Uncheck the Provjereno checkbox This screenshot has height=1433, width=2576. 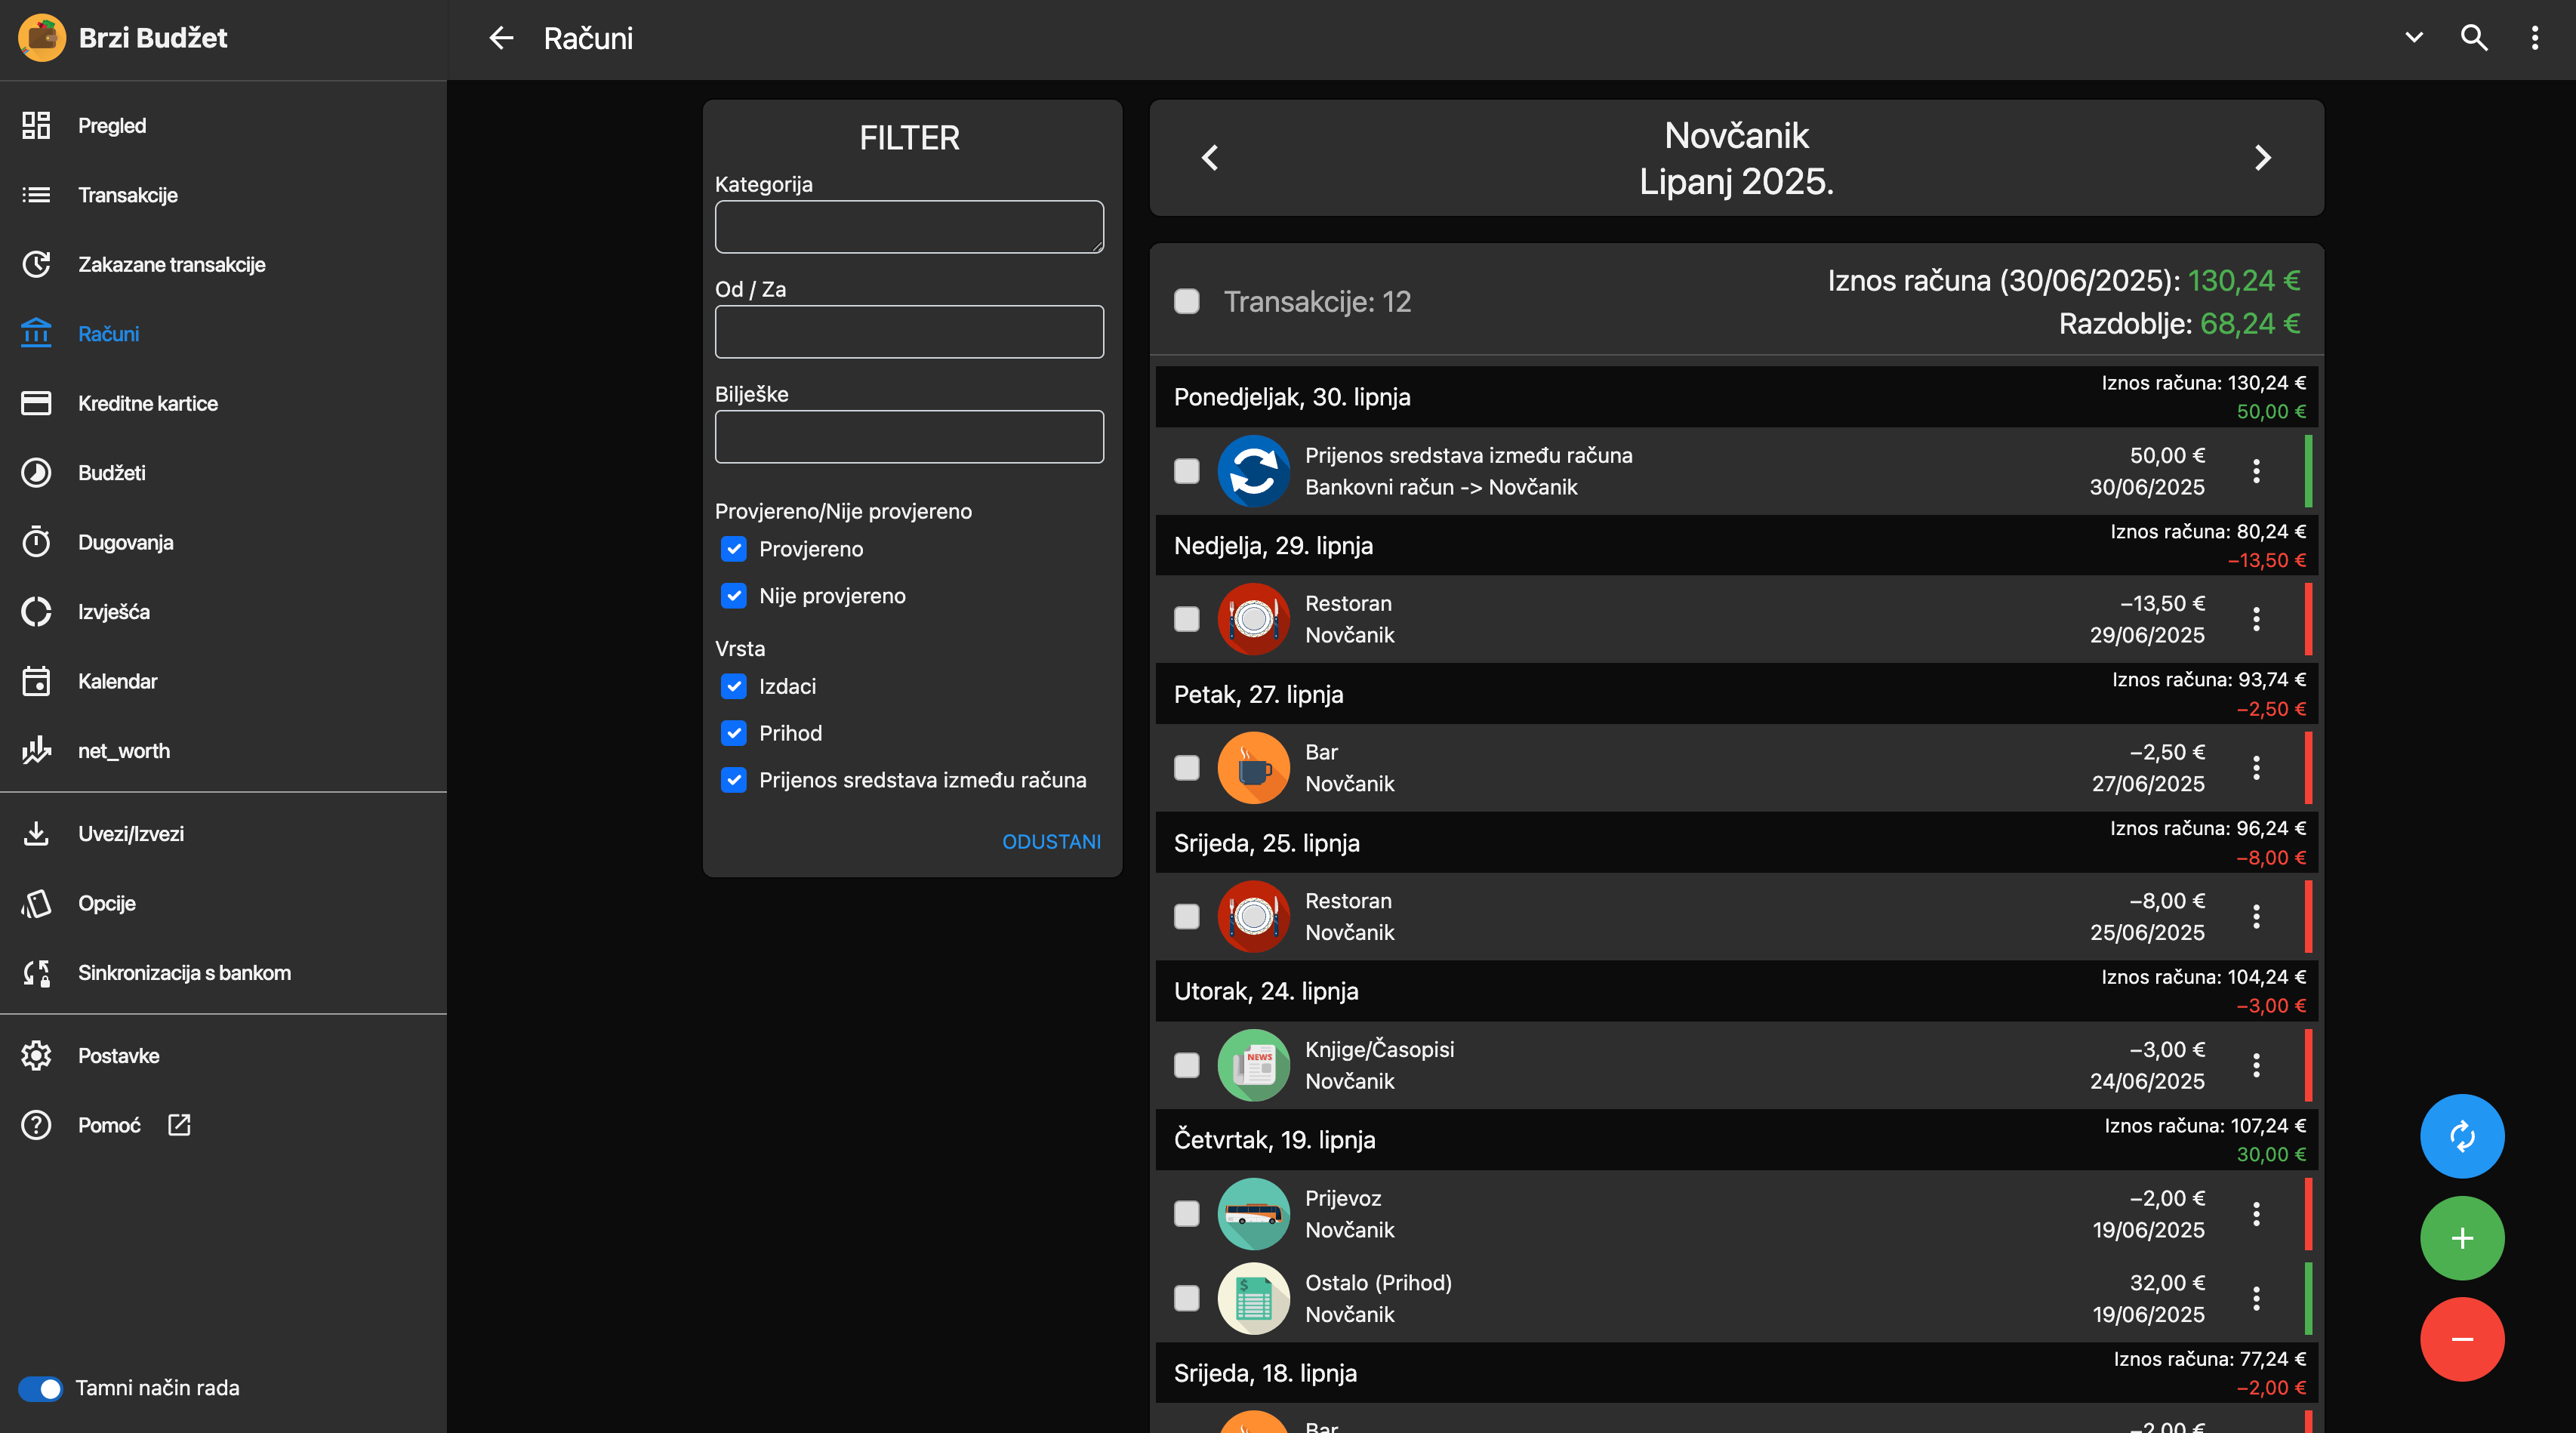point(734,549)
